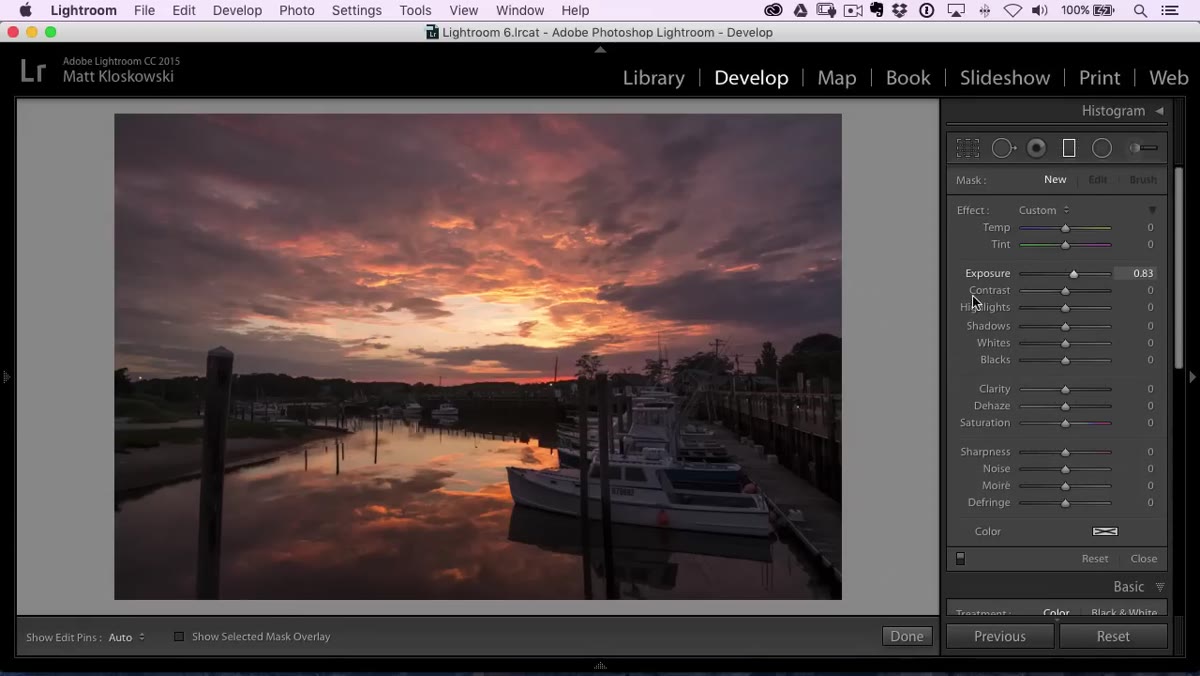Select the Adjustment Brush tool
The height and width of the screenshot is (676, 1200).
click(1143, 148)
